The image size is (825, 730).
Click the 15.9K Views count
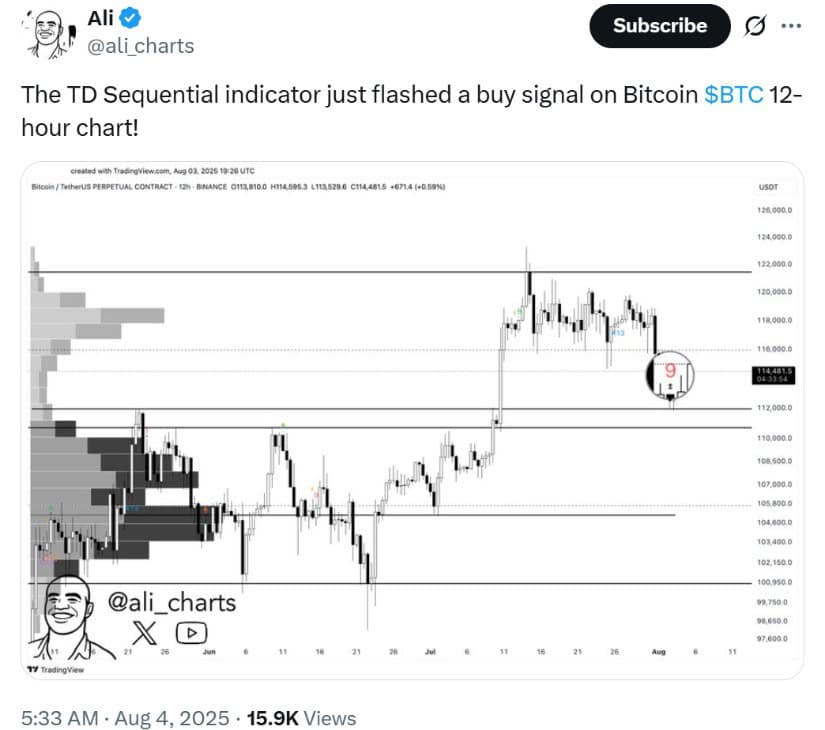(x=301, y=718)
